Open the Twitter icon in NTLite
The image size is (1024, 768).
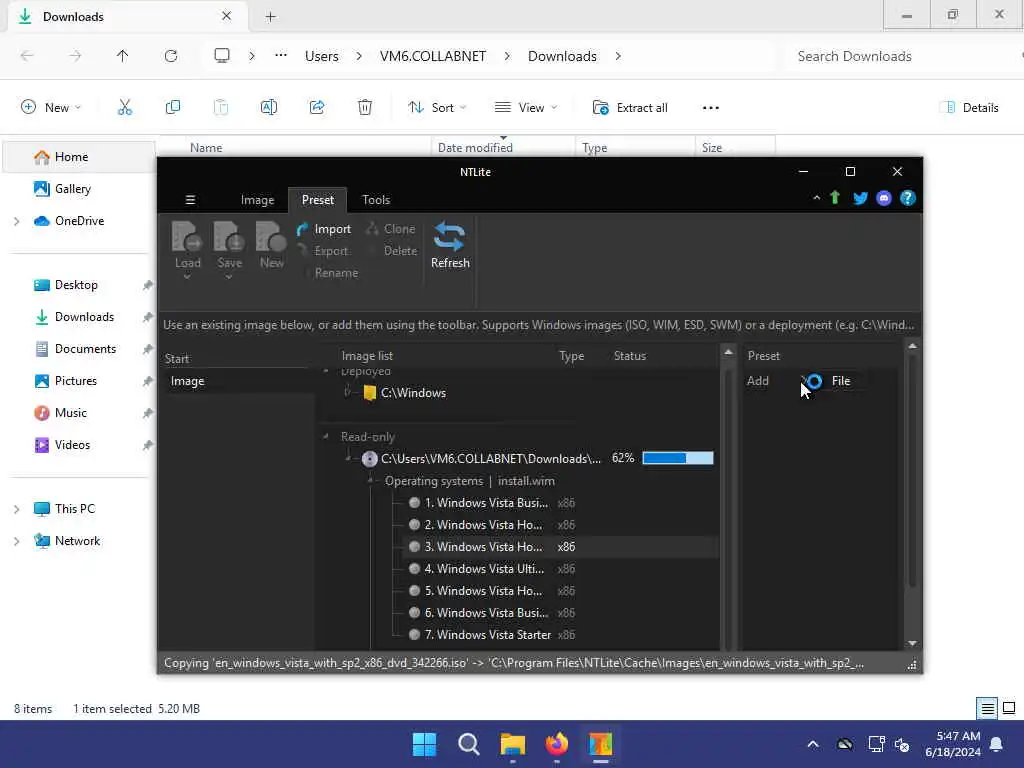859,198
